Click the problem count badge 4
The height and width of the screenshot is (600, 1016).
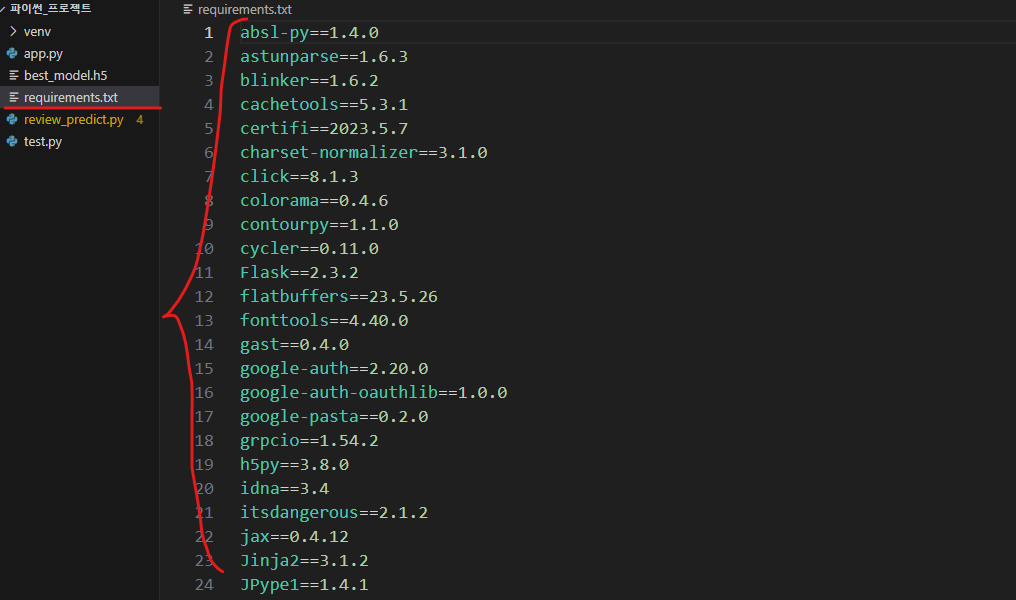140,120
